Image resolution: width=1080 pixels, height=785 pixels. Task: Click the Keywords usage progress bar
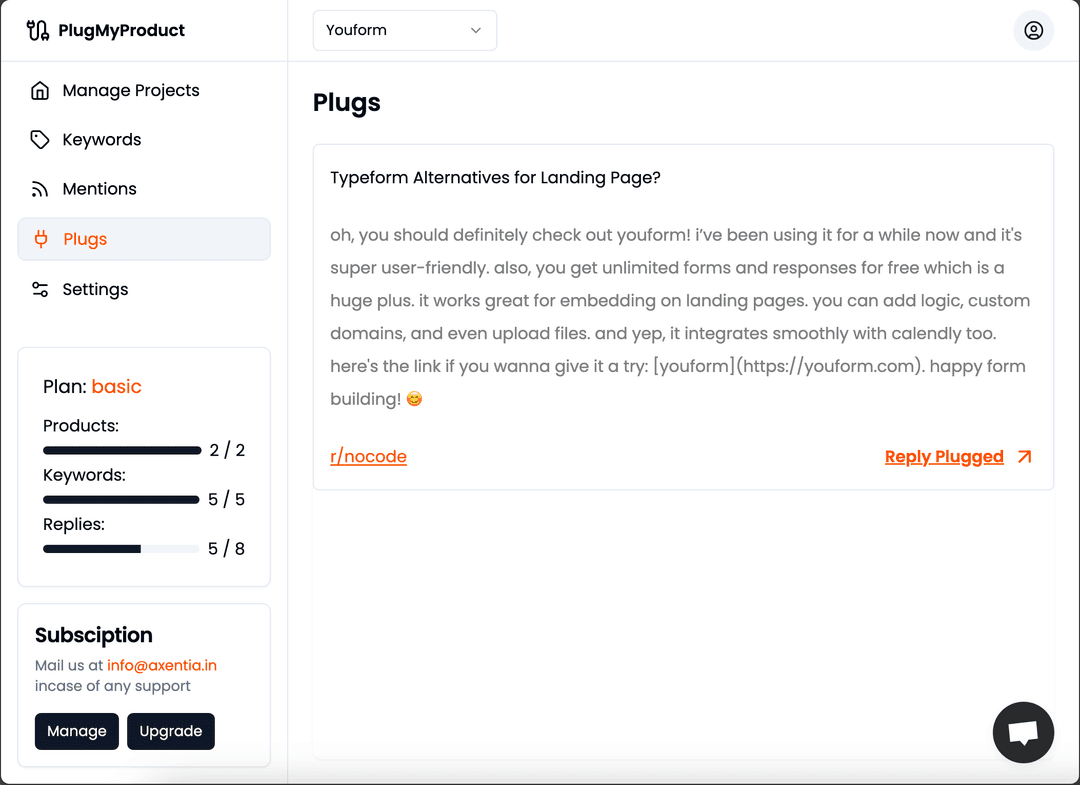(121, 500)
